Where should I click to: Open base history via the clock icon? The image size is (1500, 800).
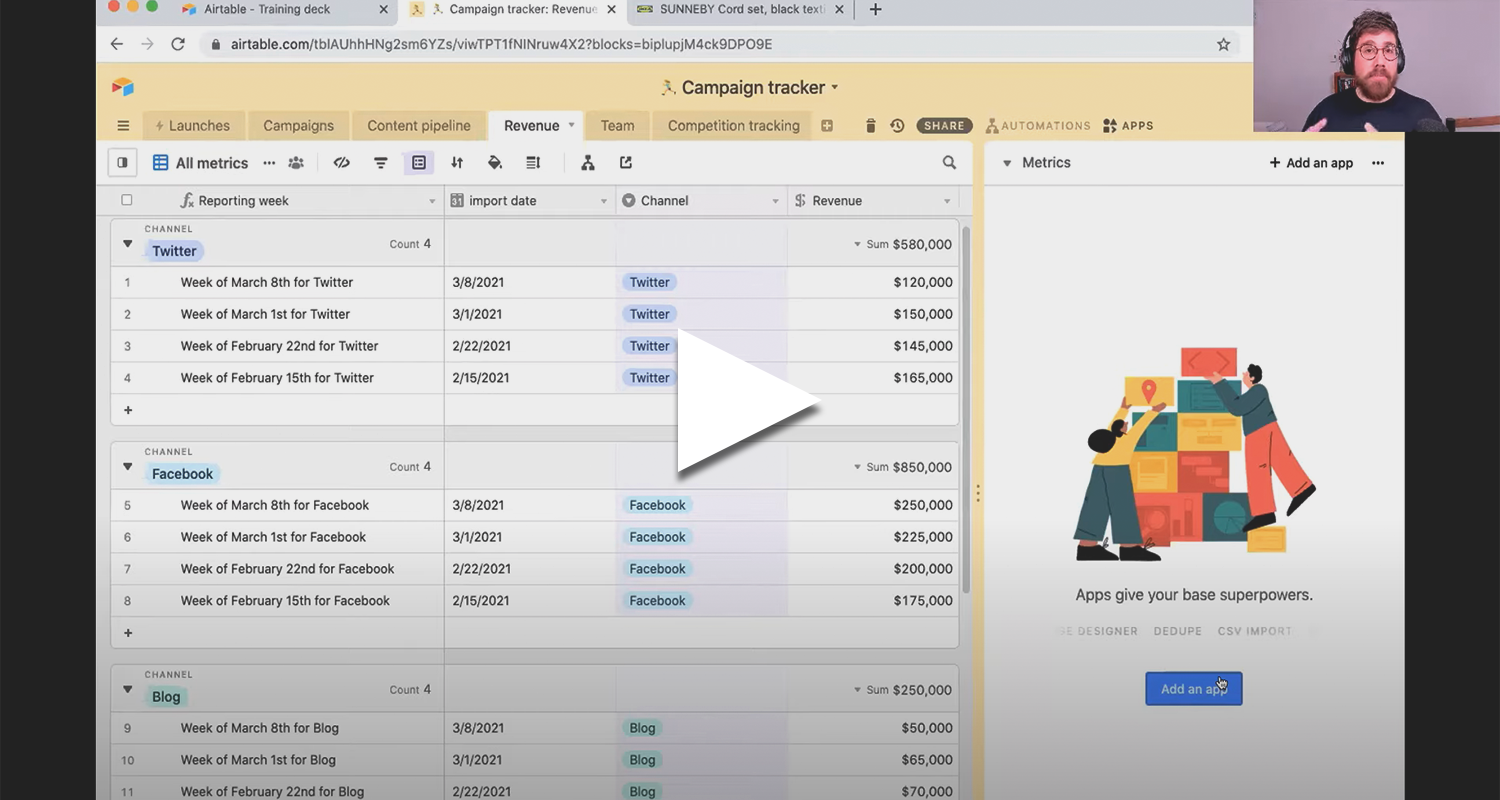click(897, 125)
